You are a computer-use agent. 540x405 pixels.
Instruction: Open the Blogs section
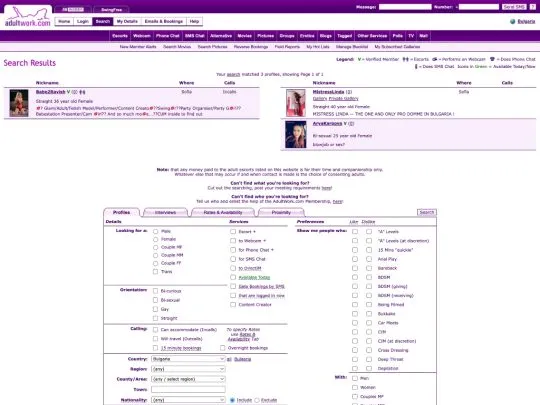[x=325, y=36]
